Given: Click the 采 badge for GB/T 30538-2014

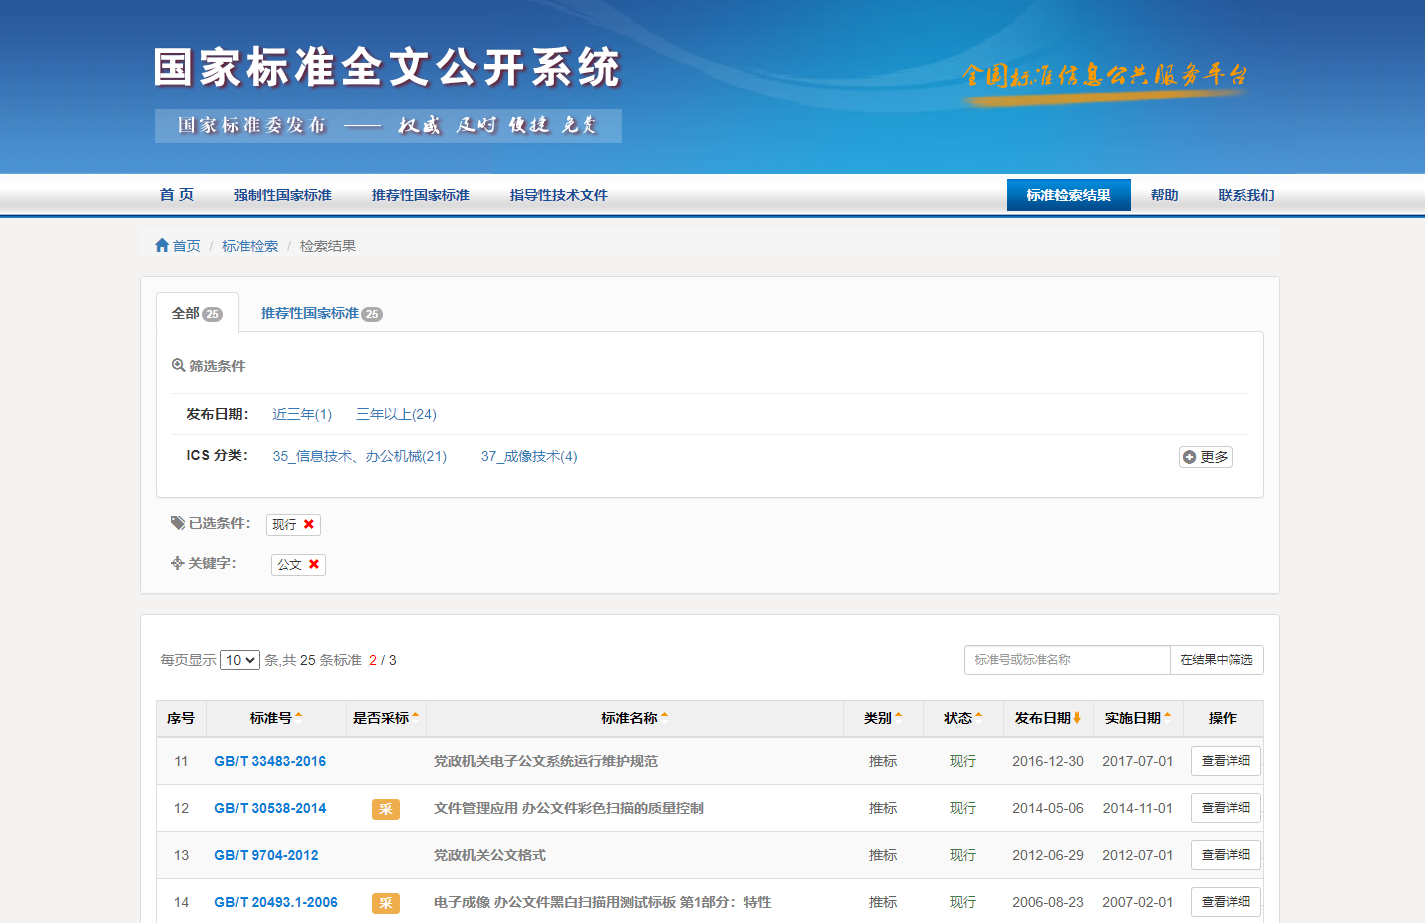Looking at the screenshot, I should (385, 809).
